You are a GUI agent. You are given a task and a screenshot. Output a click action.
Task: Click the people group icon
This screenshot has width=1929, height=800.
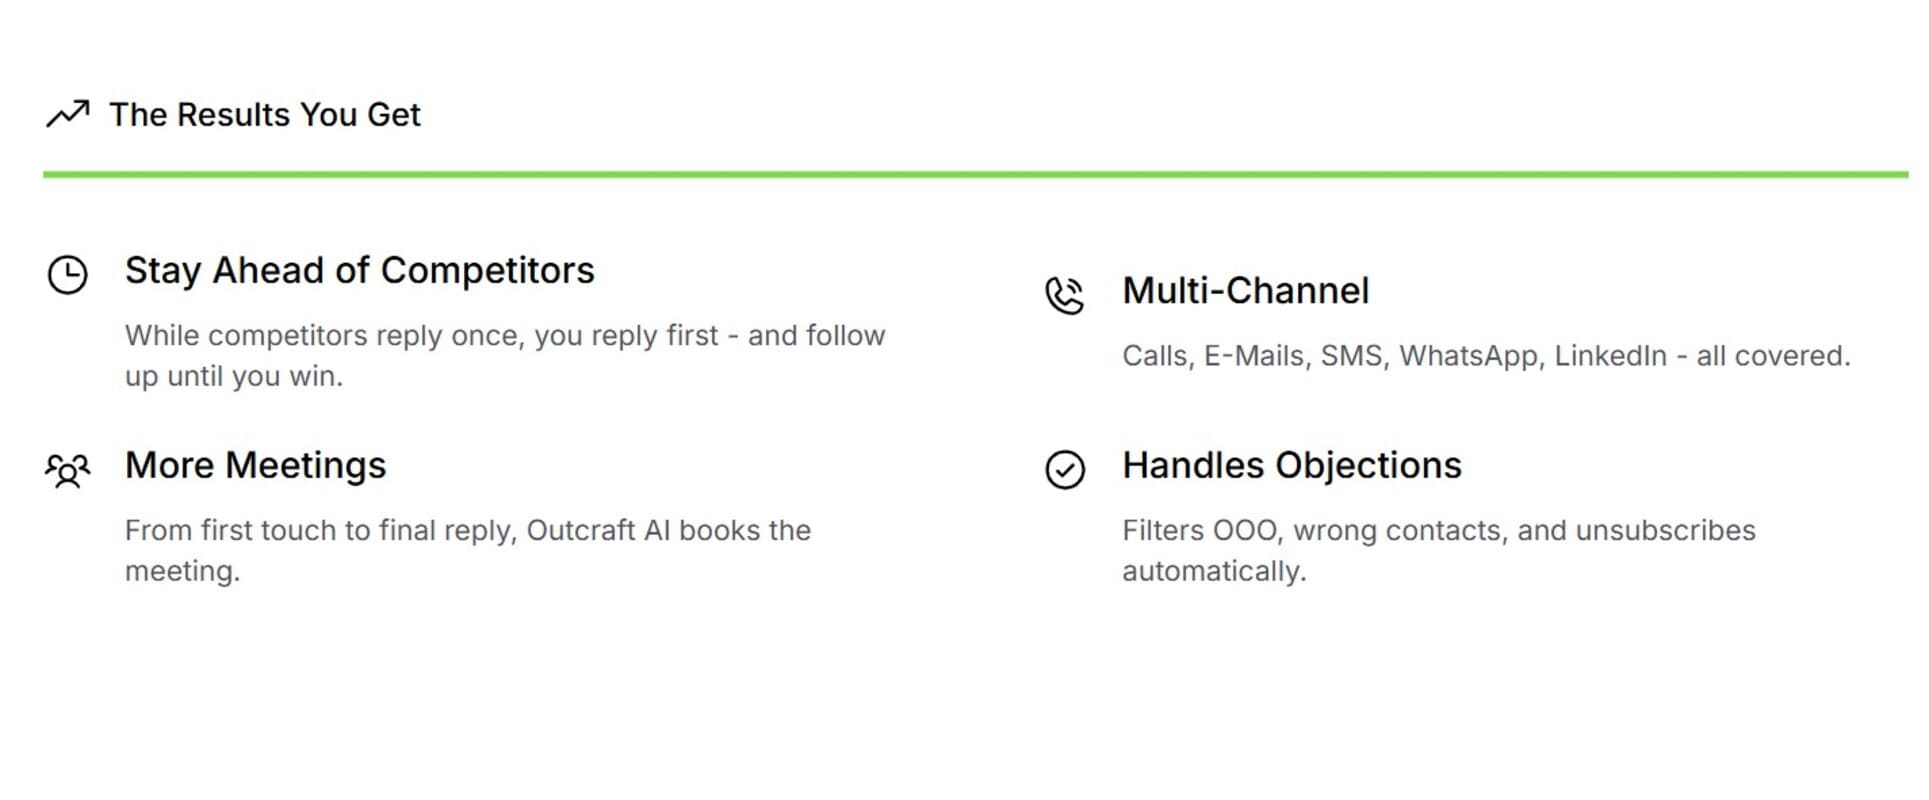click(x=68, y=470)
